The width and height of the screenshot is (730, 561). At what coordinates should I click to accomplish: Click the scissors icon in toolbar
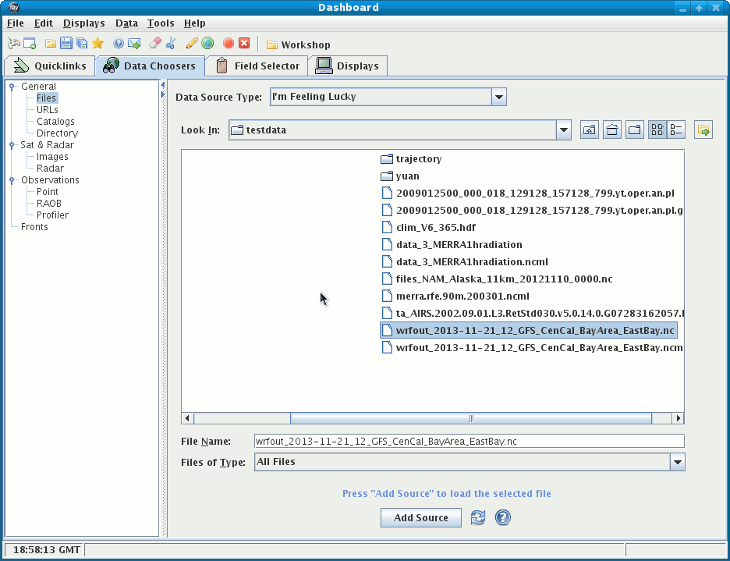tap(170, 44)
